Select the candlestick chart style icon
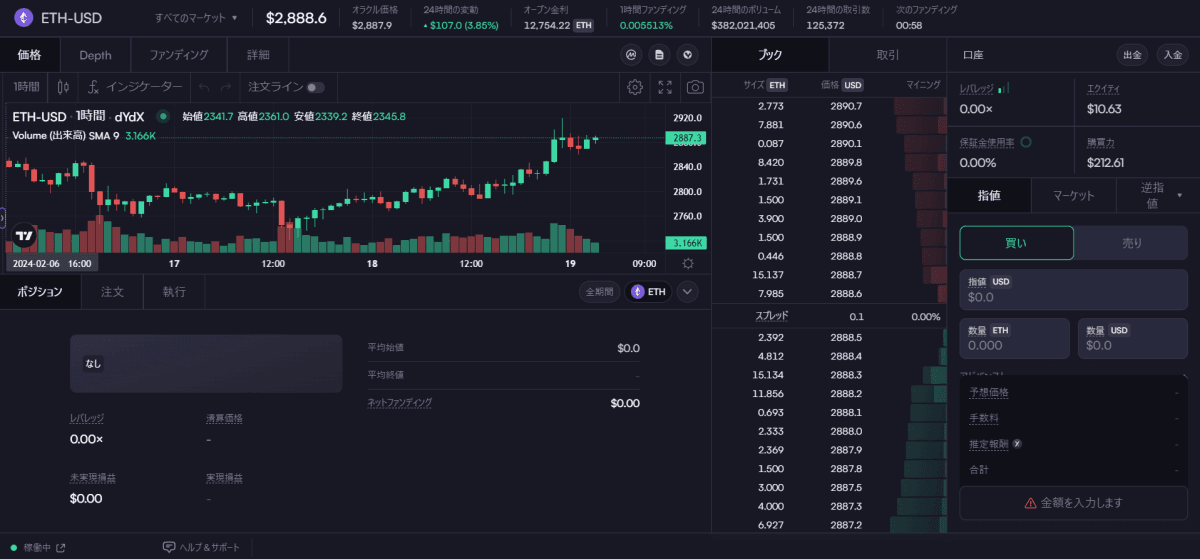 (63, 87)
